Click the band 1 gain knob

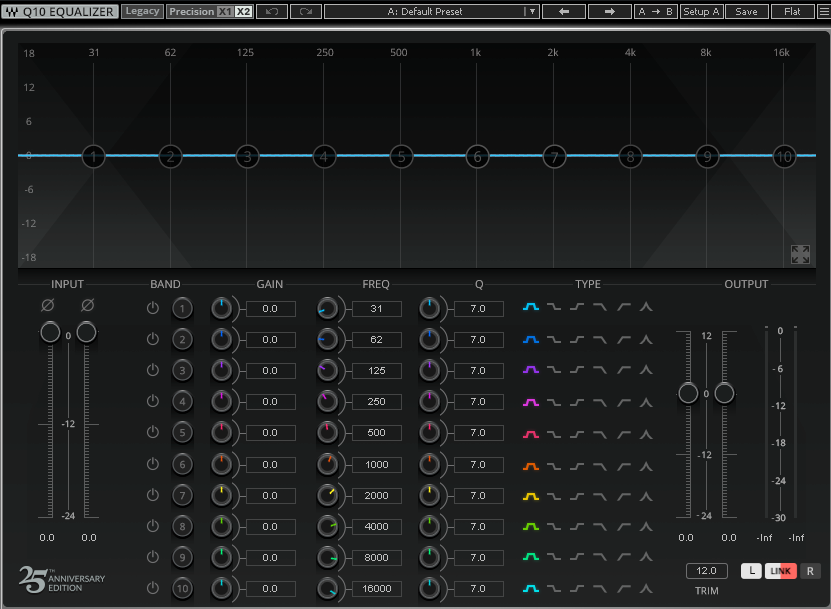click(x=222, y=308)
